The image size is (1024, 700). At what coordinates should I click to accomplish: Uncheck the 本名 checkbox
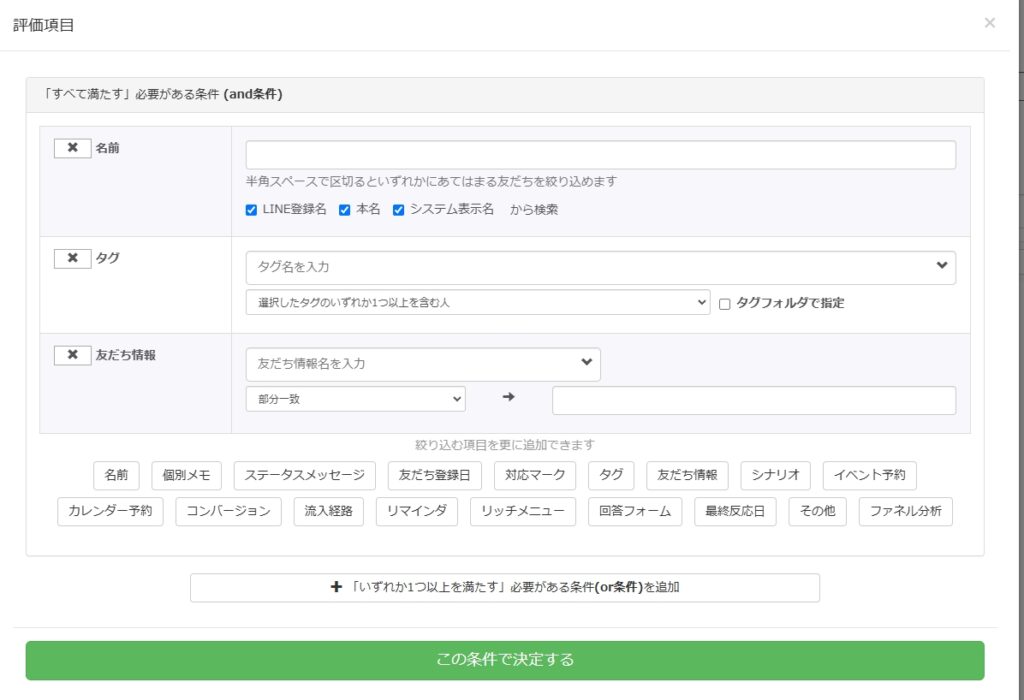tap(344, 210)
